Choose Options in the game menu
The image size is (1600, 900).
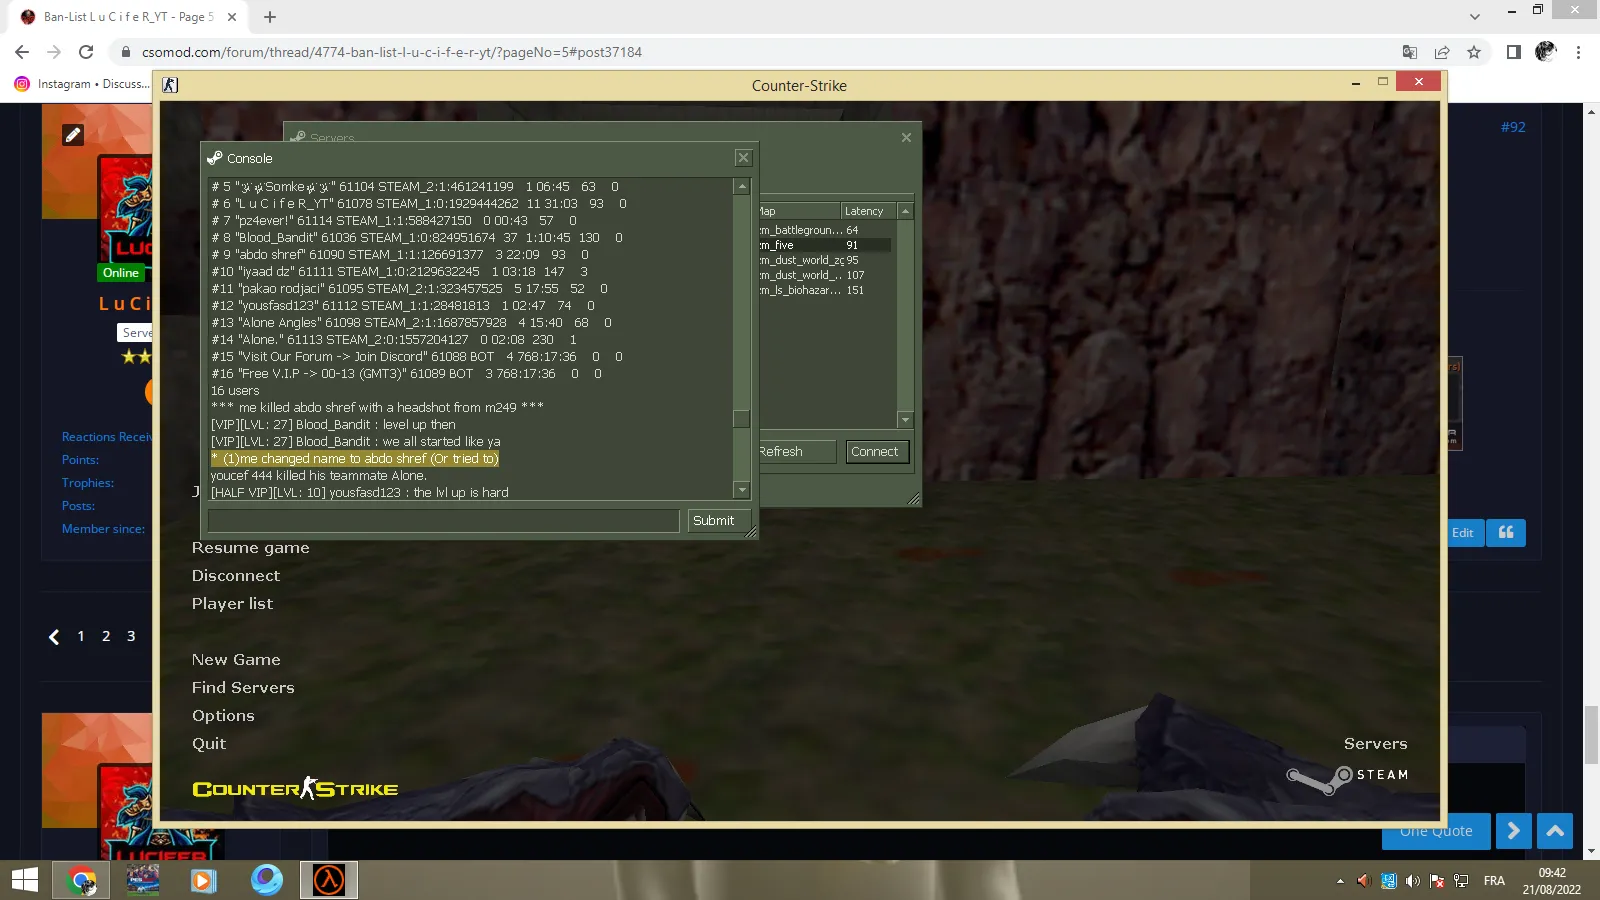click(223, 716)
